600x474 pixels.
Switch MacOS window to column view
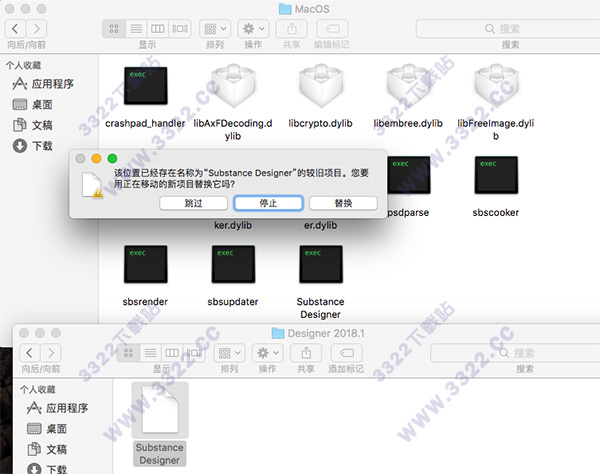(x=158, y=29)
